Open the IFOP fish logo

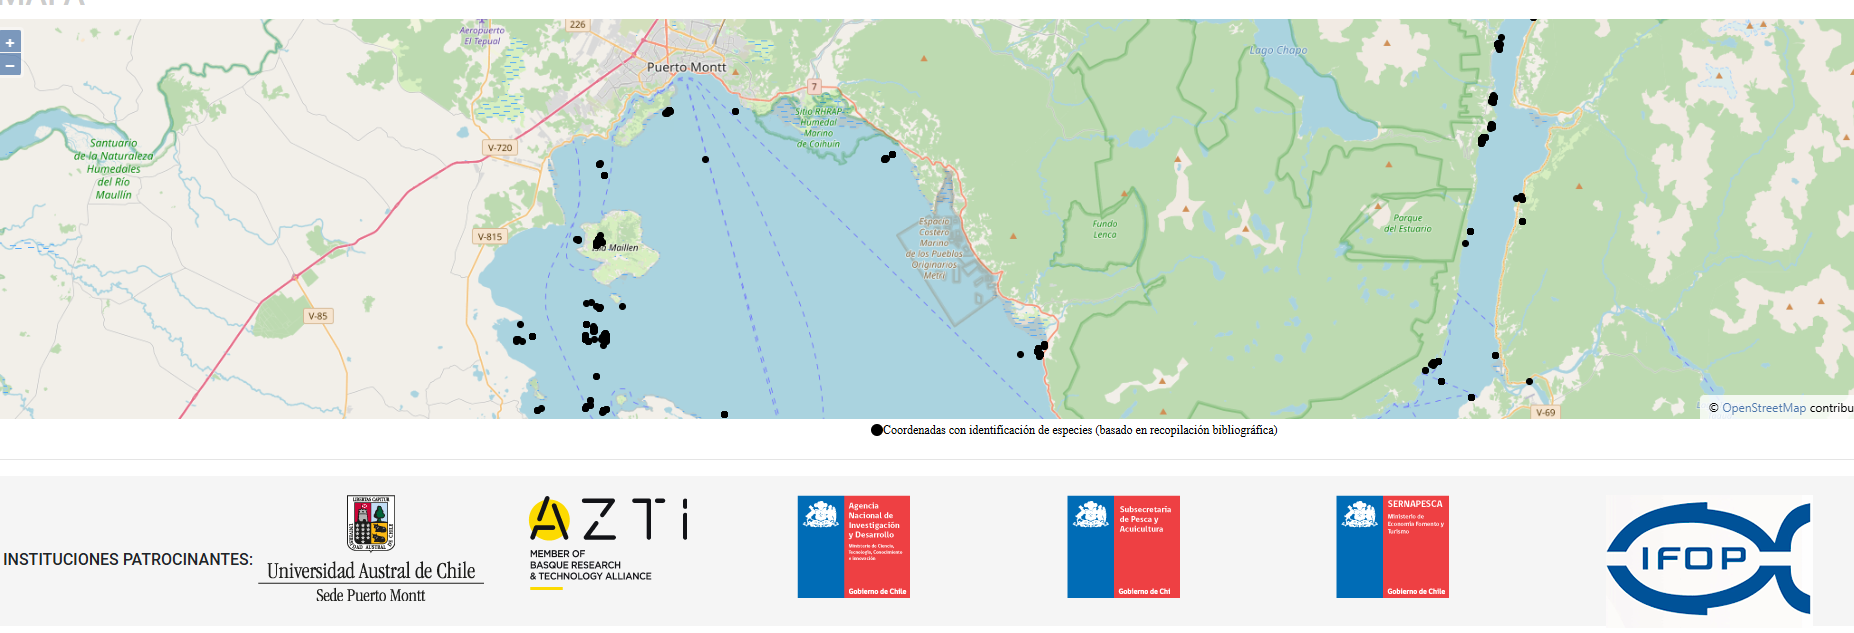click(1708, 558)
